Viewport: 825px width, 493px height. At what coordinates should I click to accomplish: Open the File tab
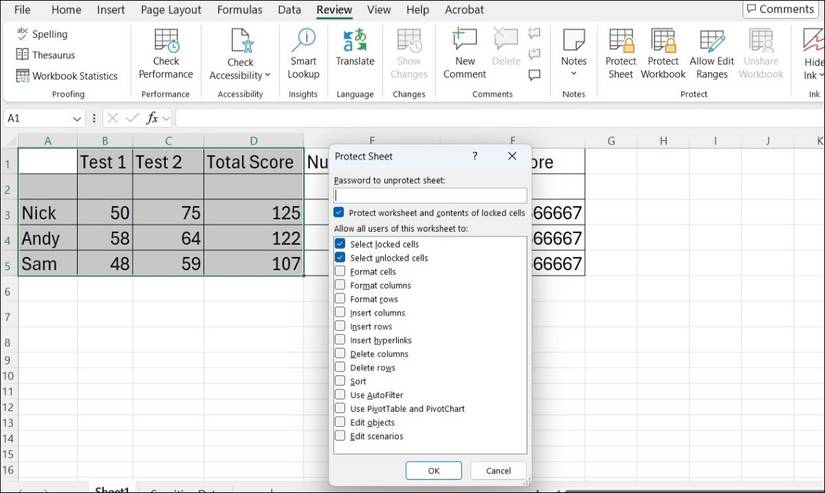[x=22, y=9]
